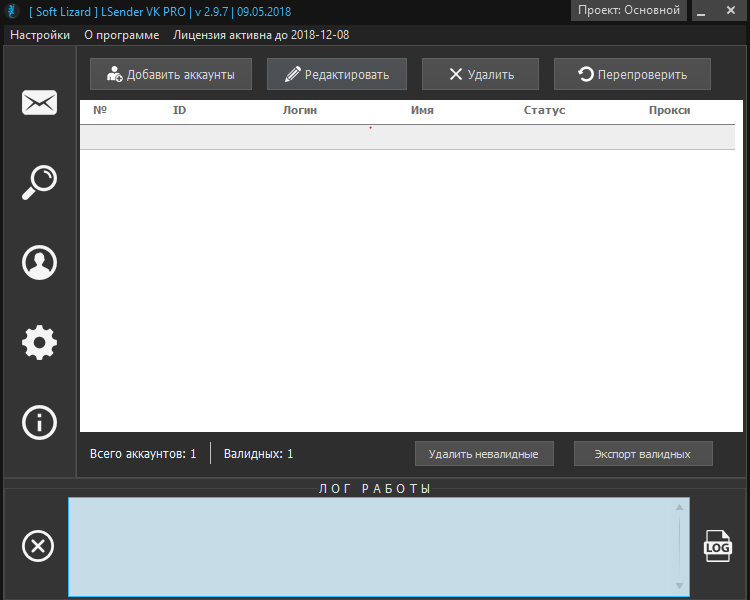Open the mailing envelope sidebar section
750x600 pixels.
click(39, 102)
